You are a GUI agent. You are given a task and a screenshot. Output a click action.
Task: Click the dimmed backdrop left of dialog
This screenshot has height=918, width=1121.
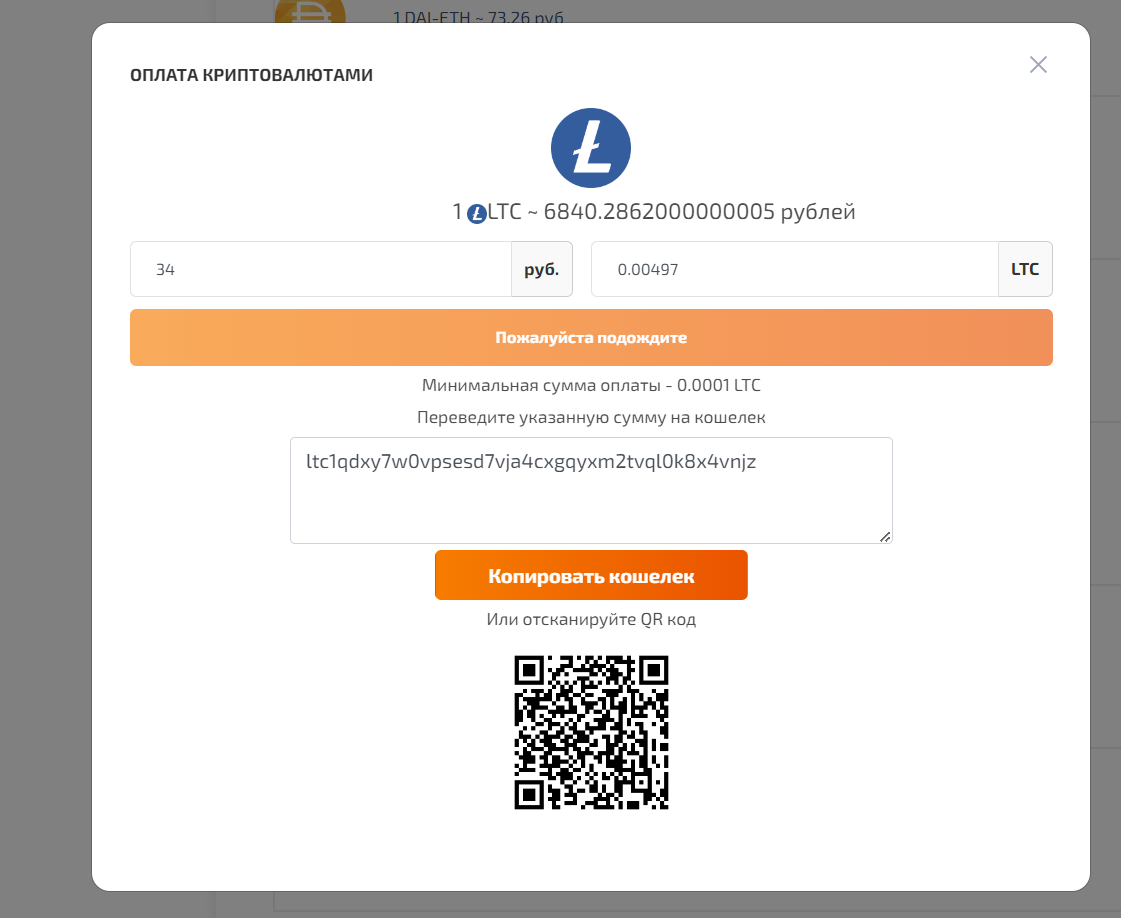(44, 458)
